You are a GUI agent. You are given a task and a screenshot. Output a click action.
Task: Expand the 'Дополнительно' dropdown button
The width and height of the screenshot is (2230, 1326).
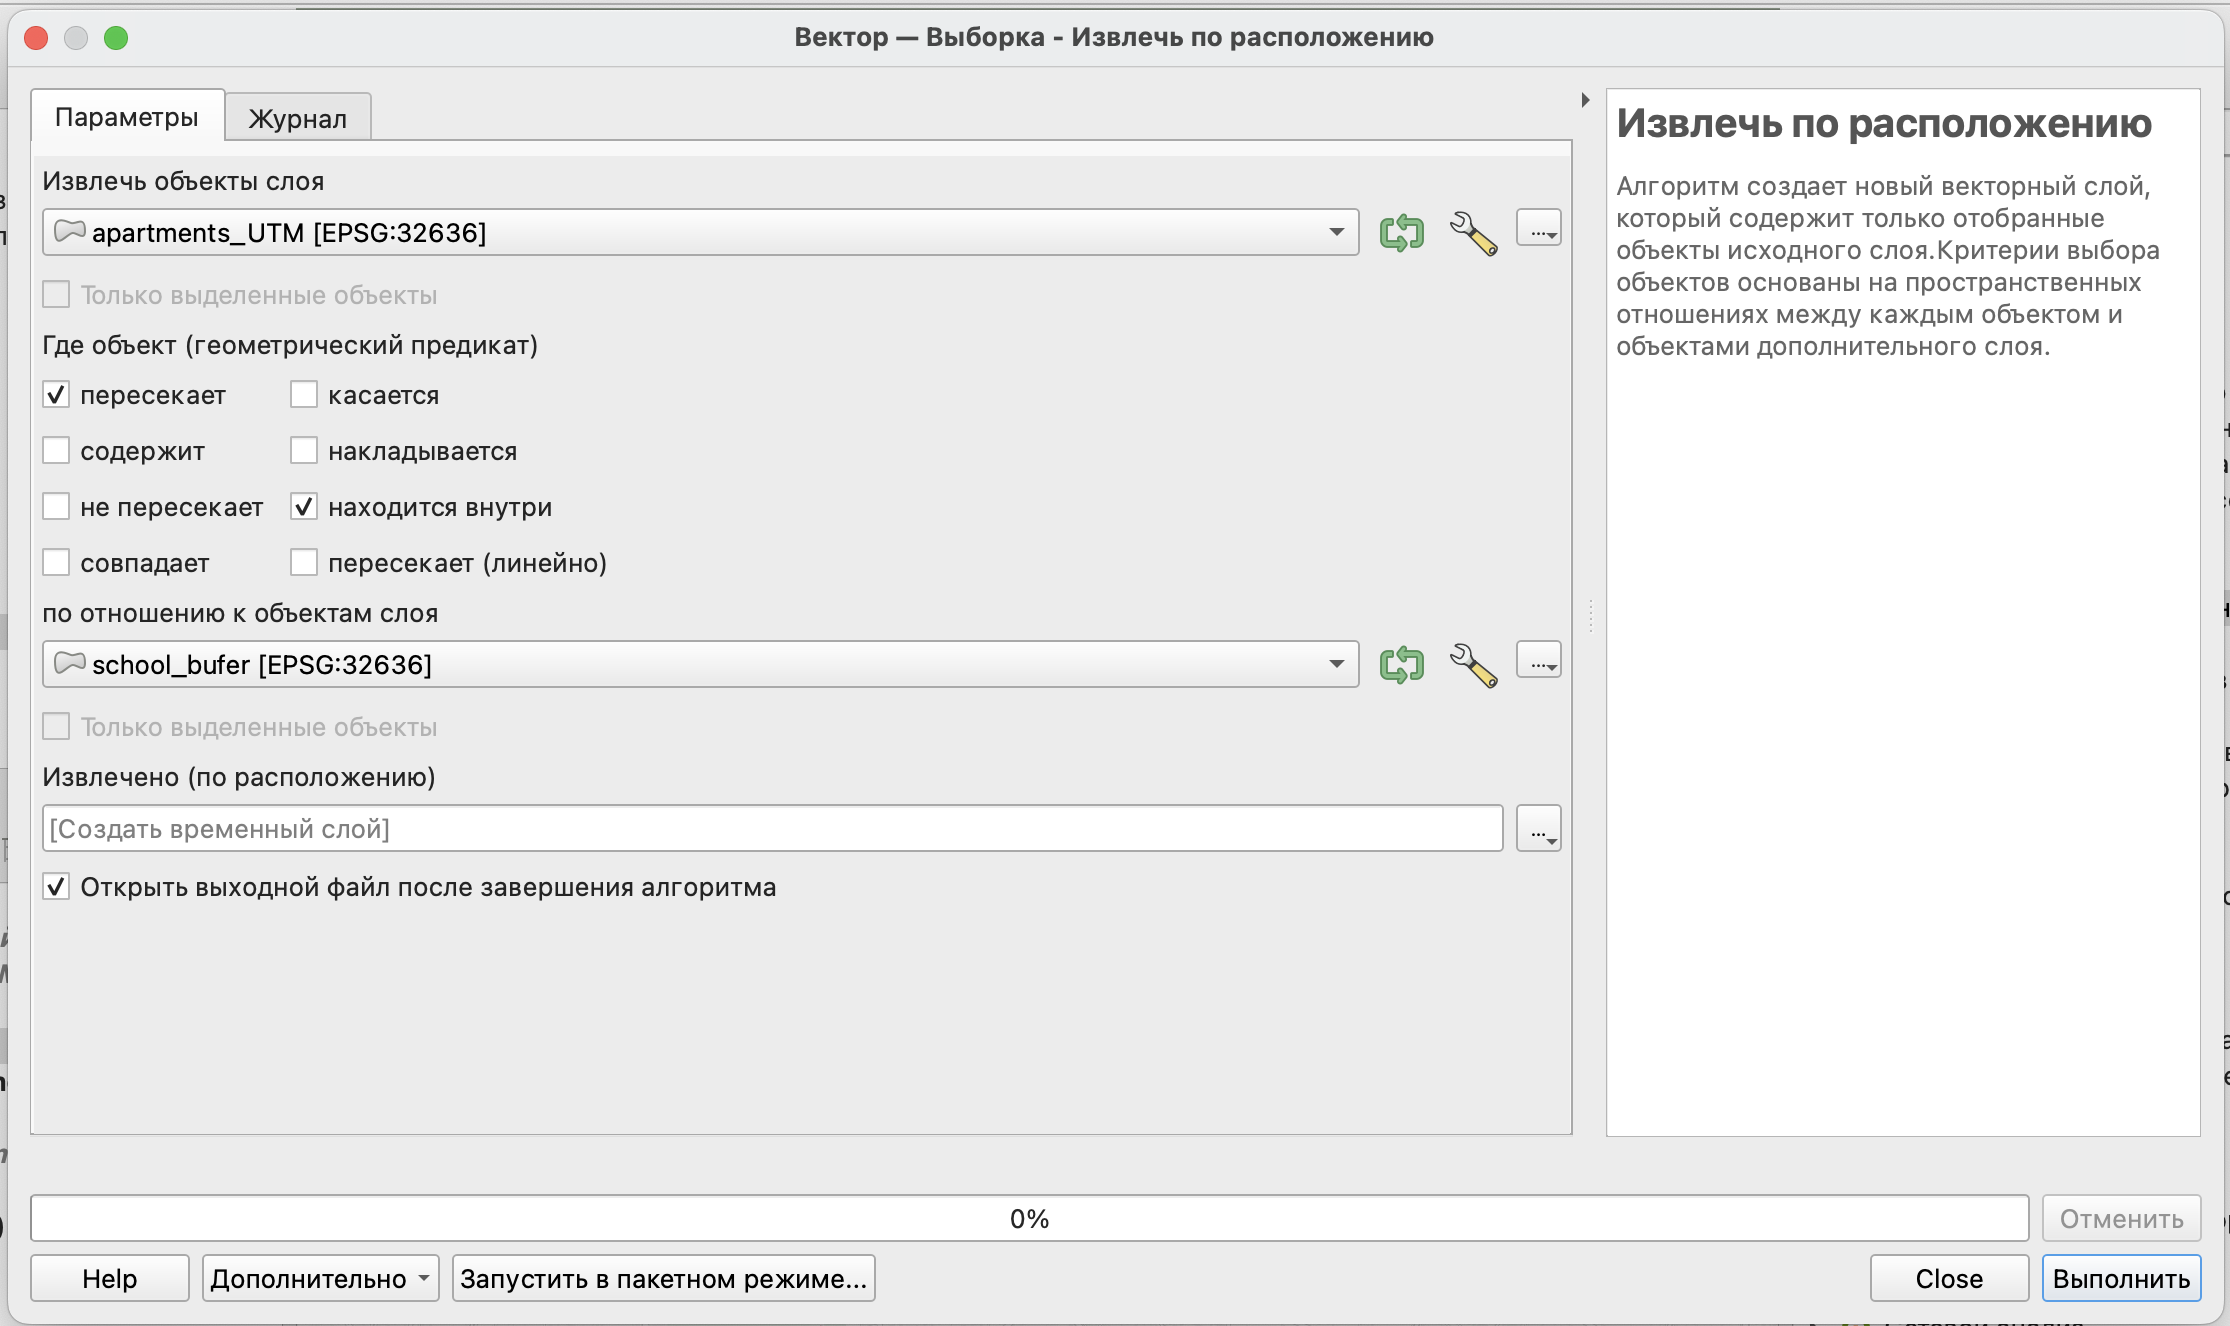tap(320, 1279)
